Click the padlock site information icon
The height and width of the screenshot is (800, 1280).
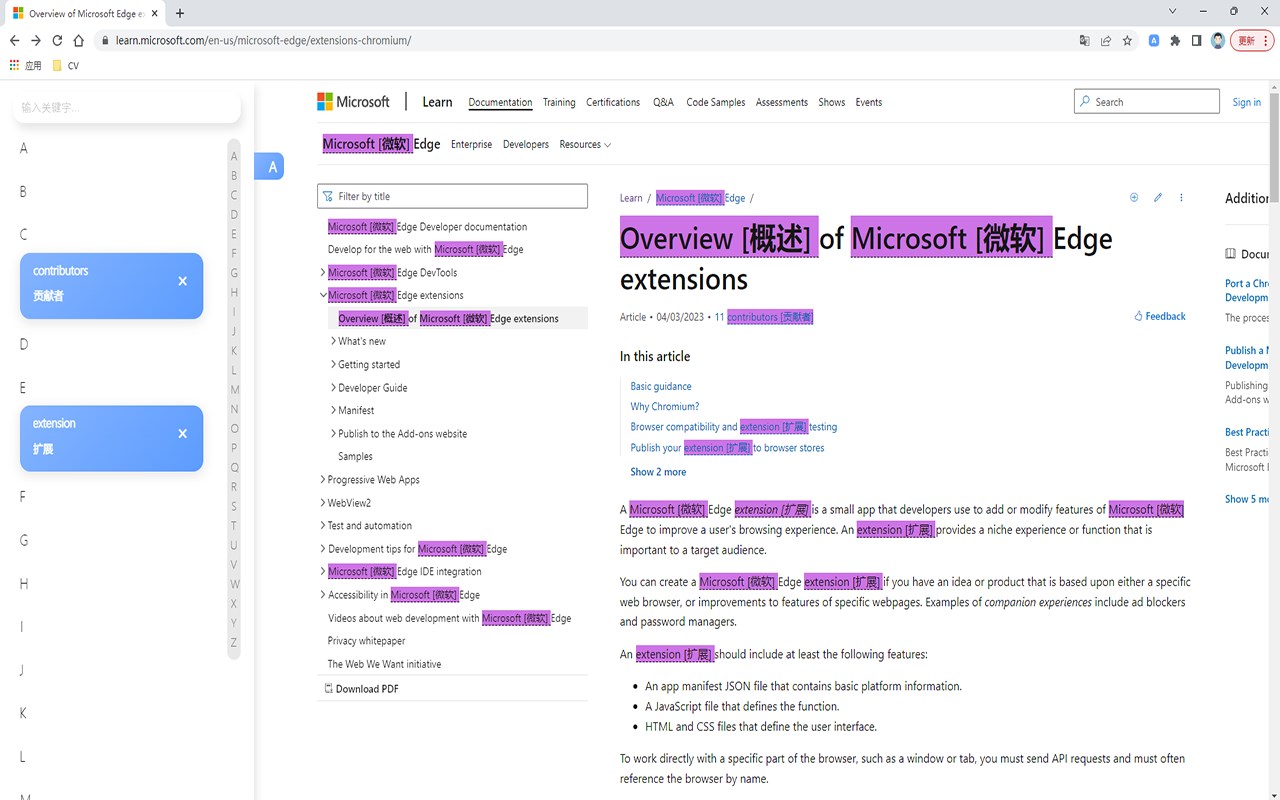coord(105,41)
